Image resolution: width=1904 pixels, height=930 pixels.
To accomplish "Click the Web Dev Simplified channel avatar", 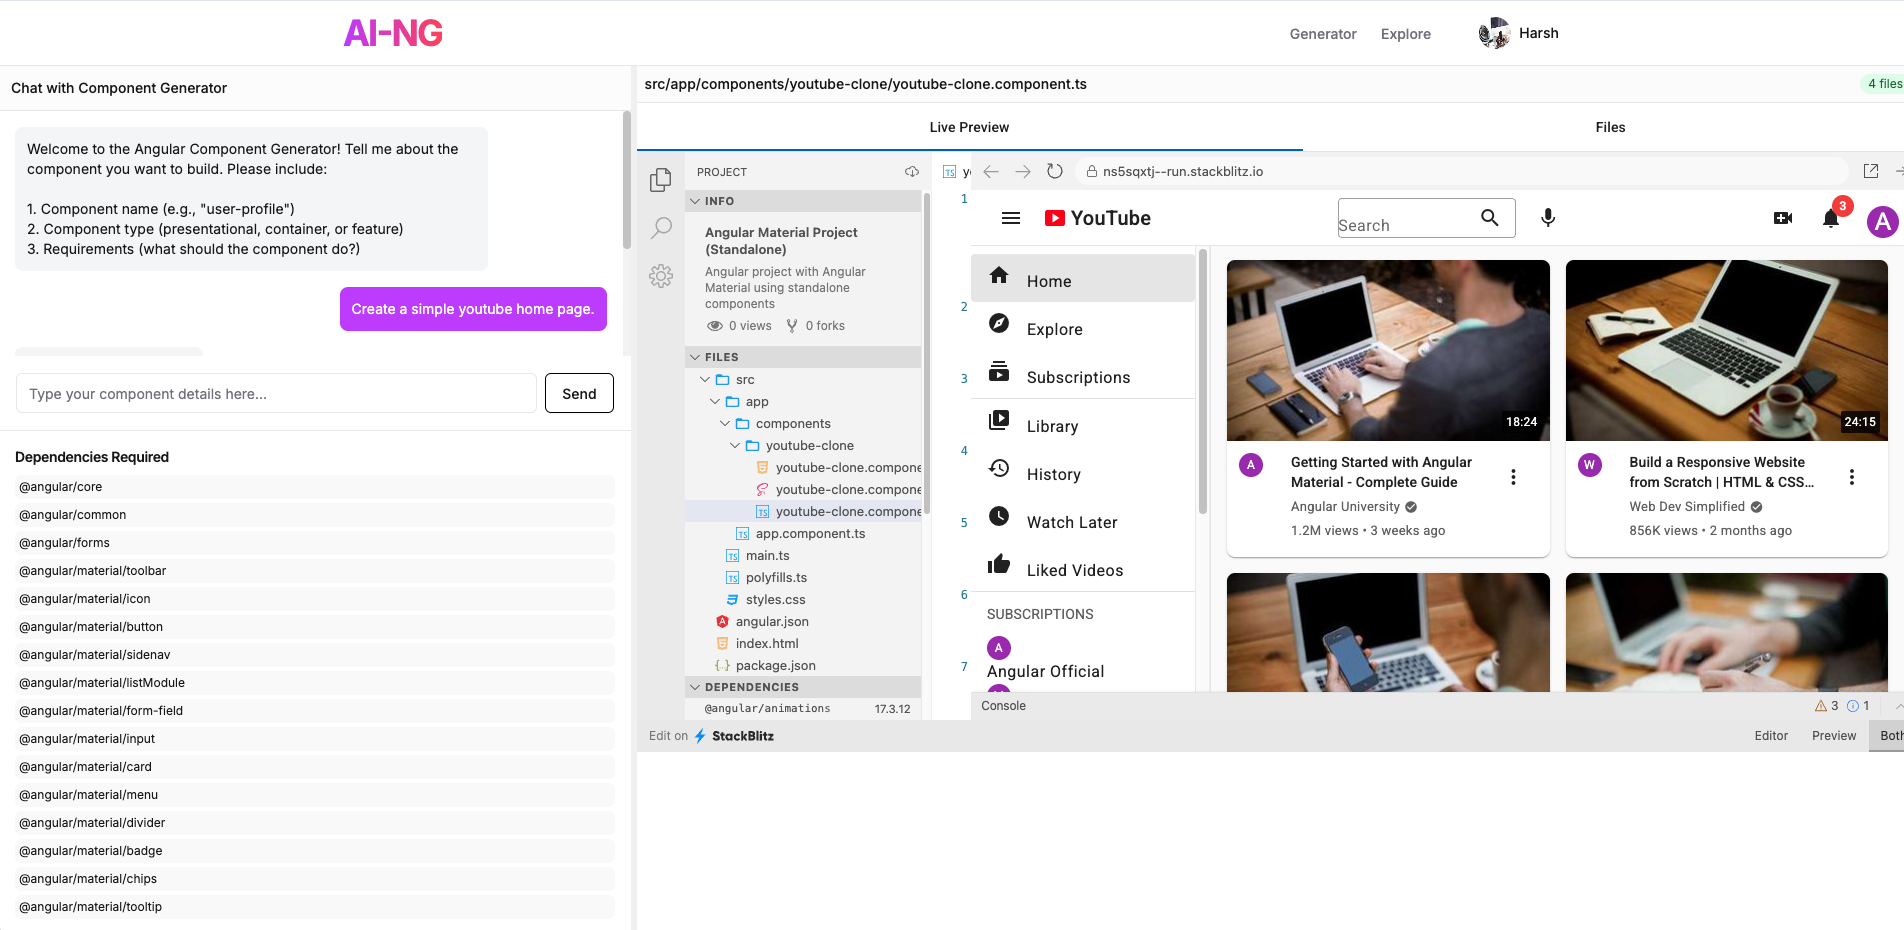I will pos(1590,465).
